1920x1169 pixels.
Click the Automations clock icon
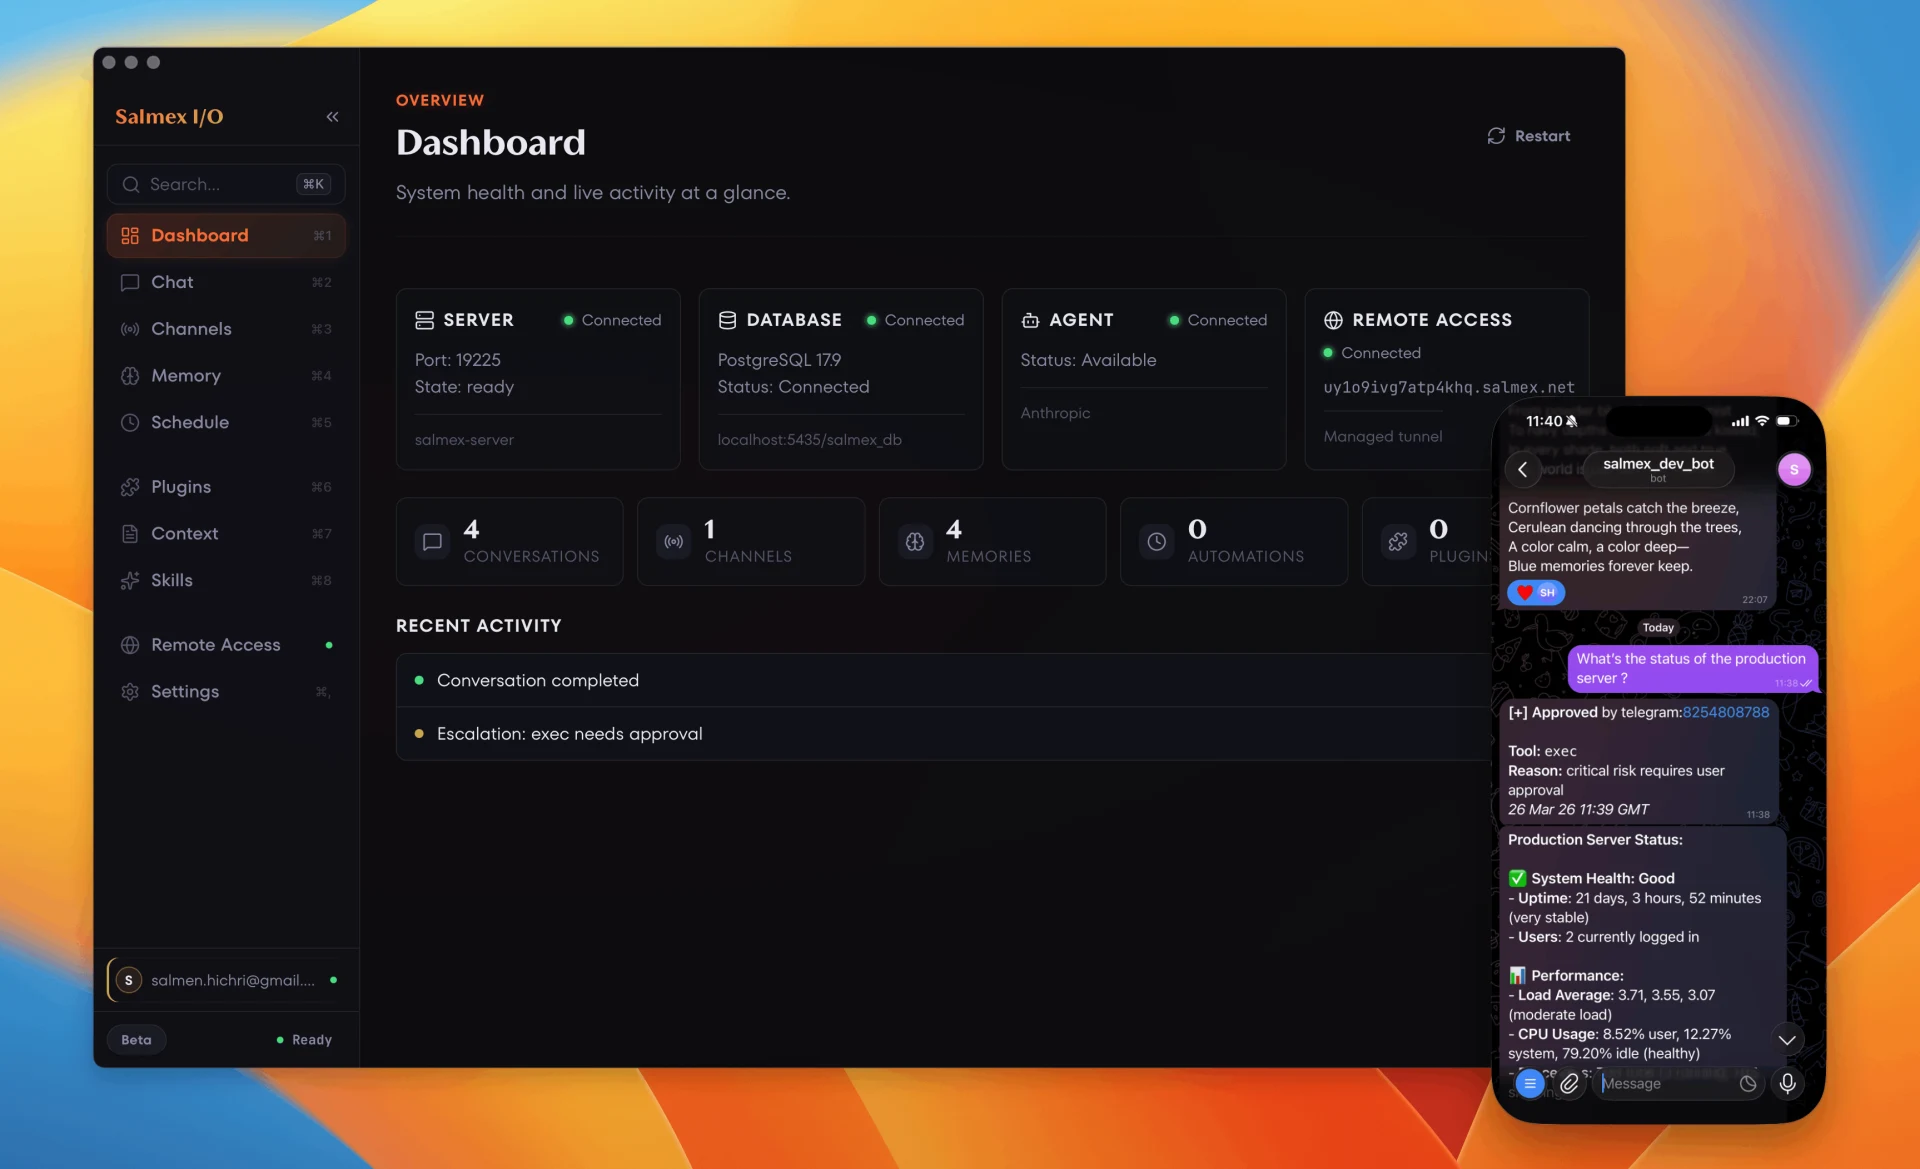click(1157, 541)
